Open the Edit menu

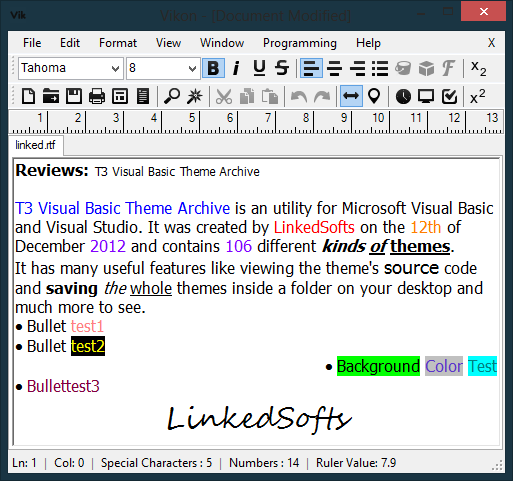pos(70,43)
